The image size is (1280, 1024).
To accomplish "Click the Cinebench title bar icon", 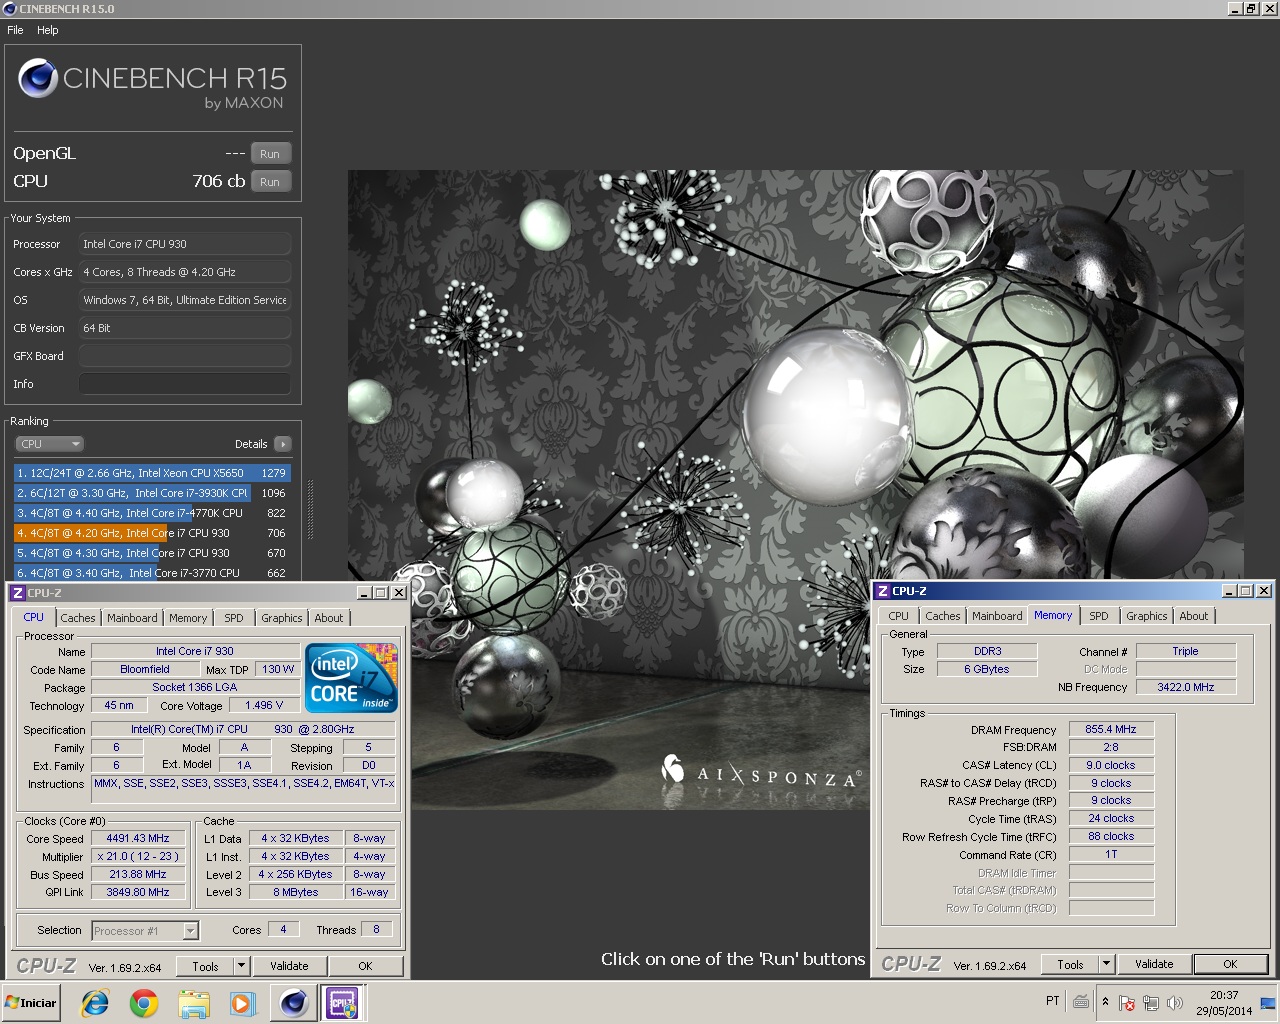I will (x=9, y=8).
